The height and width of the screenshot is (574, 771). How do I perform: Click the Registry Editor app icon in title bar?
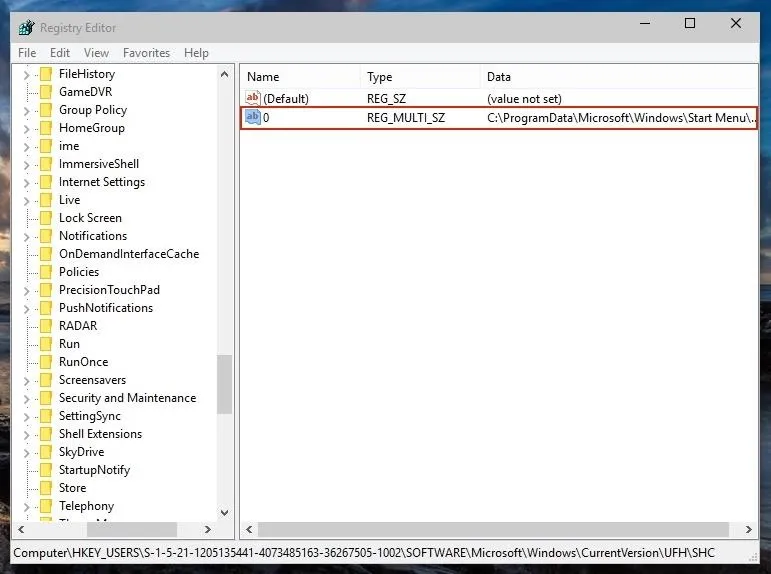click(x=27, y=28)
